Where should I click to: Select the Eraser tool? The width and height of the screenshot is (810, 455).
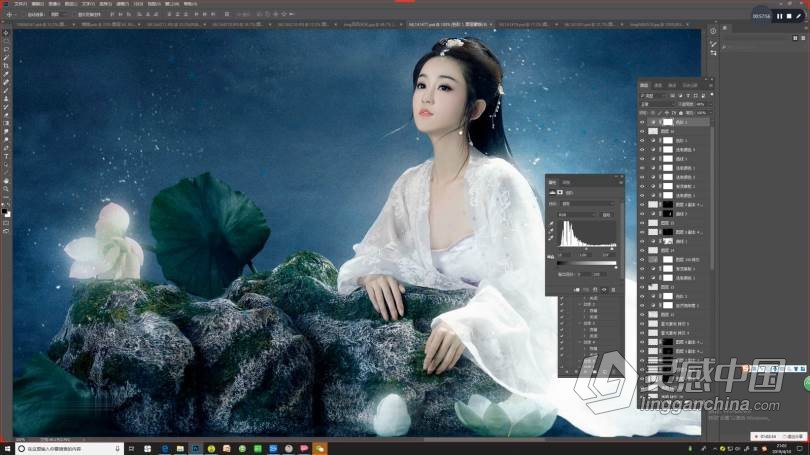6,115
